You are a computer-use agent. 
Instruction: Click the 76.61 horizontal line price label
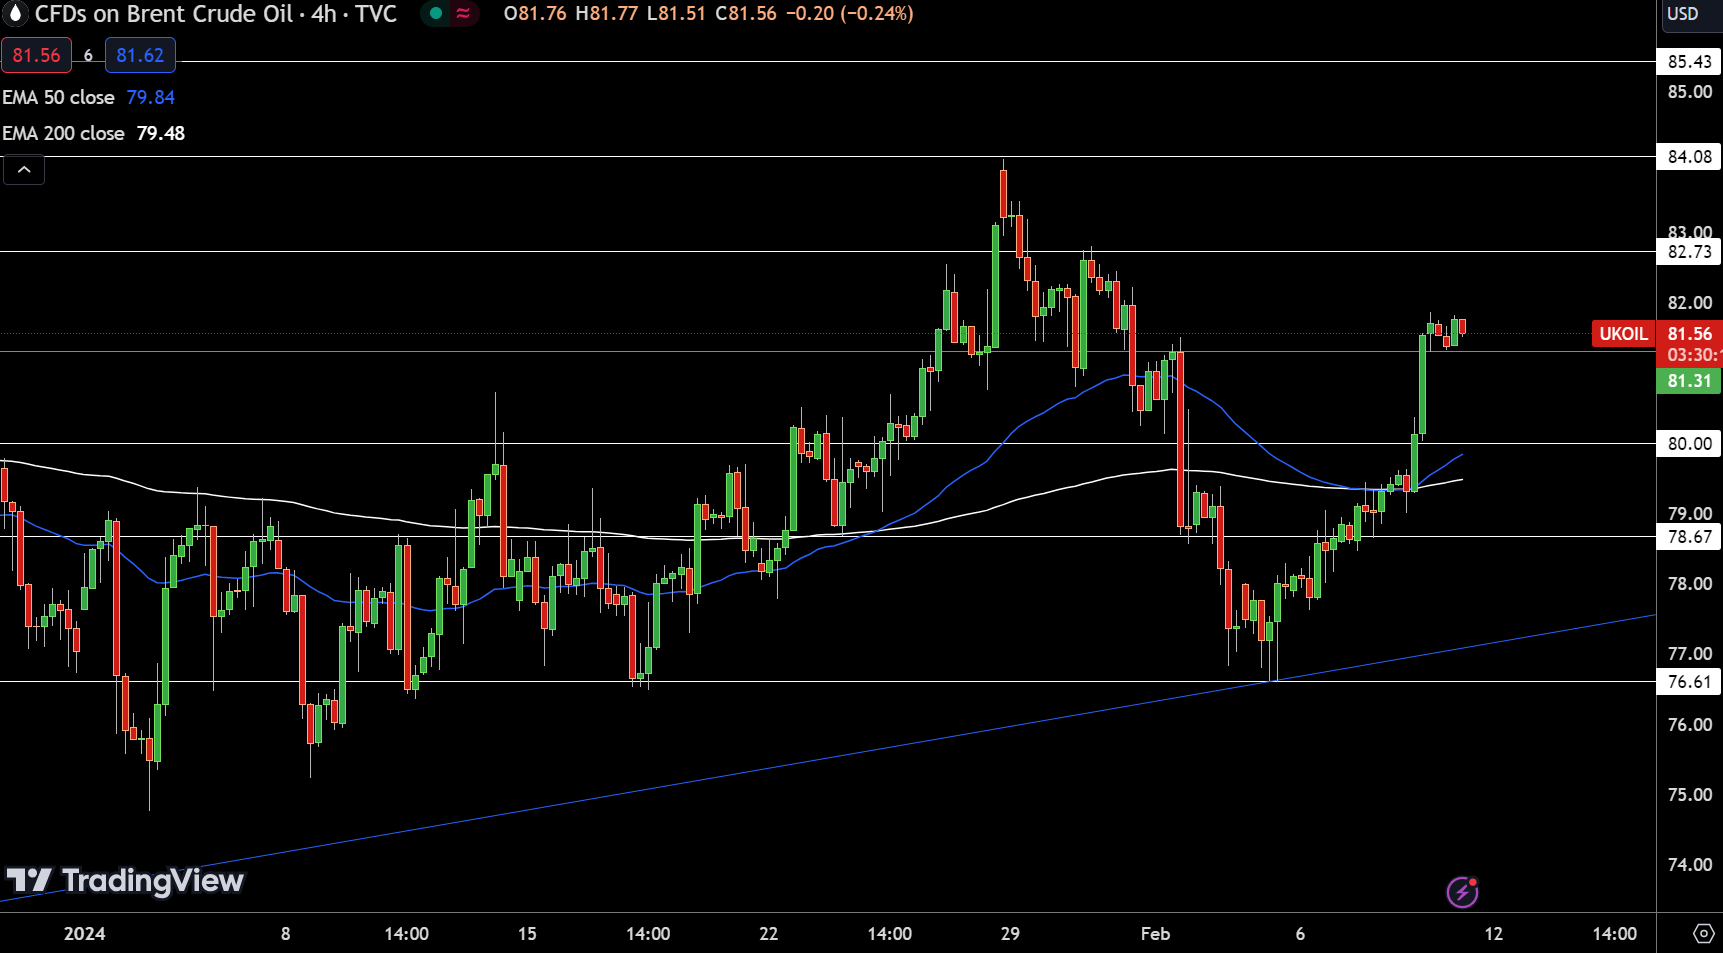(1689, 682)
